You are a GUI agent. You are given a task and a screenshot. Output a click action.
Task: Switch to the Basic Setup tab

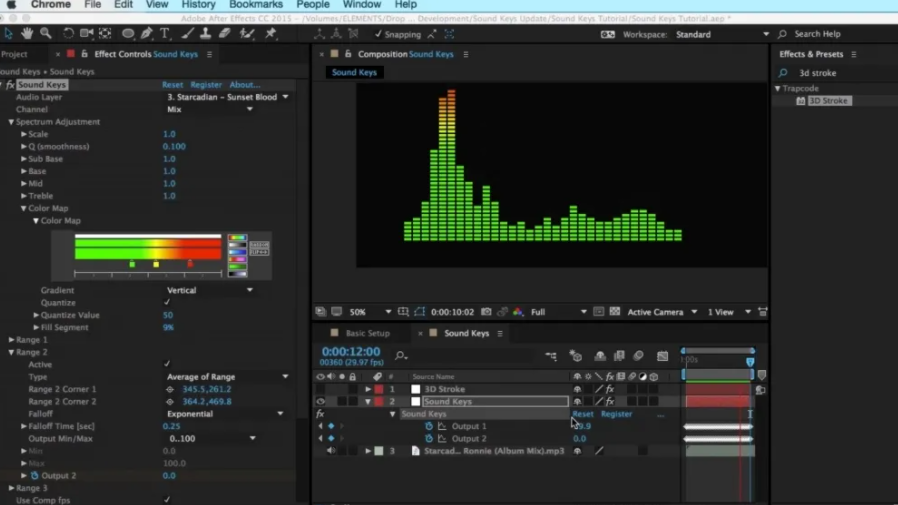(367, 333)
